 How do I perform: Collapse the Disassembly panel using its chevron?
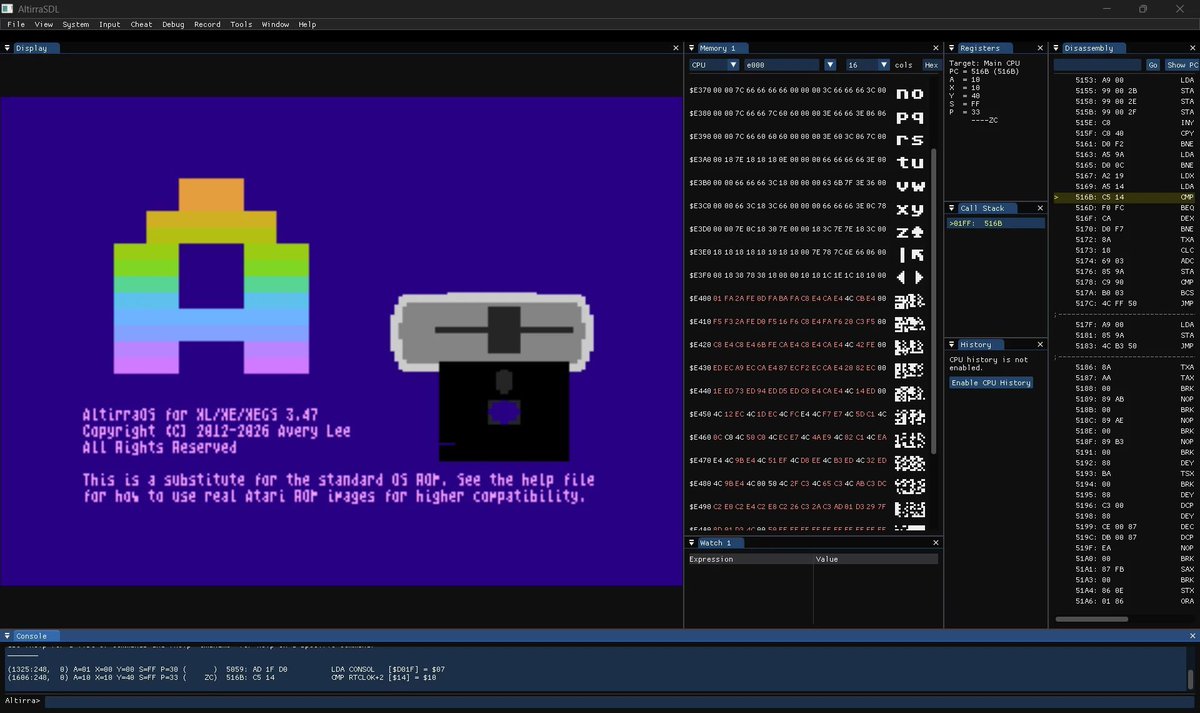1056,47
